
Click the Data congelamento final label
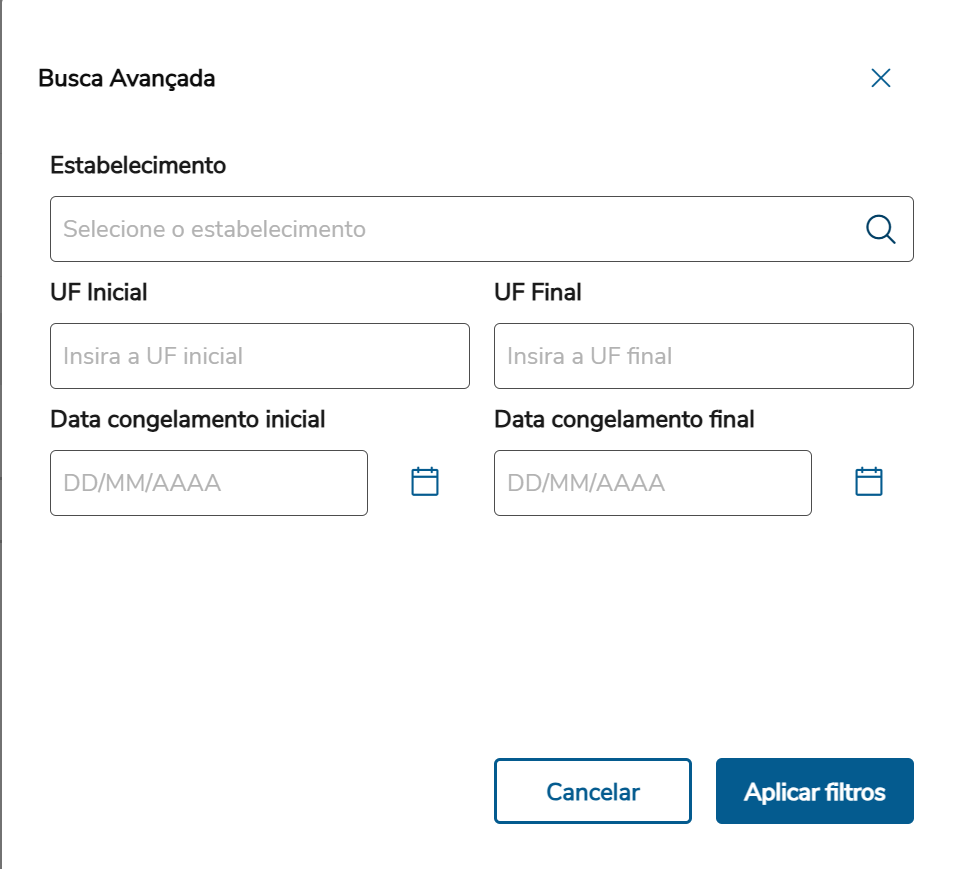click(624, 420)
